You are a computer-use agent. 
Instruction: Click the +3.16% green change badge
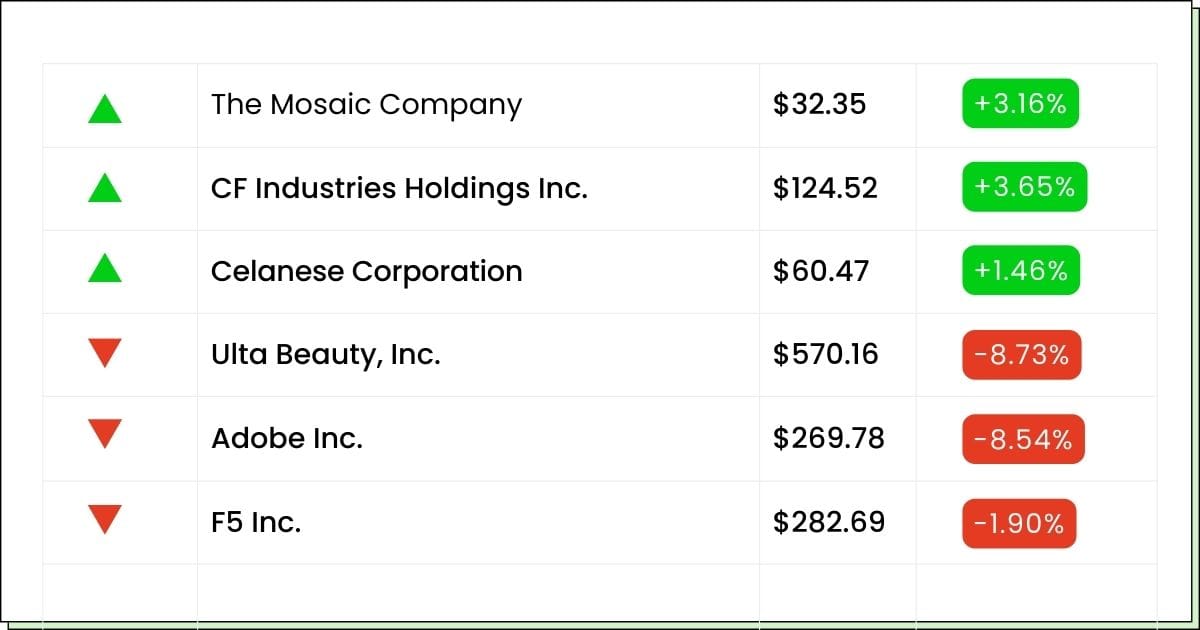[1020, 104]
